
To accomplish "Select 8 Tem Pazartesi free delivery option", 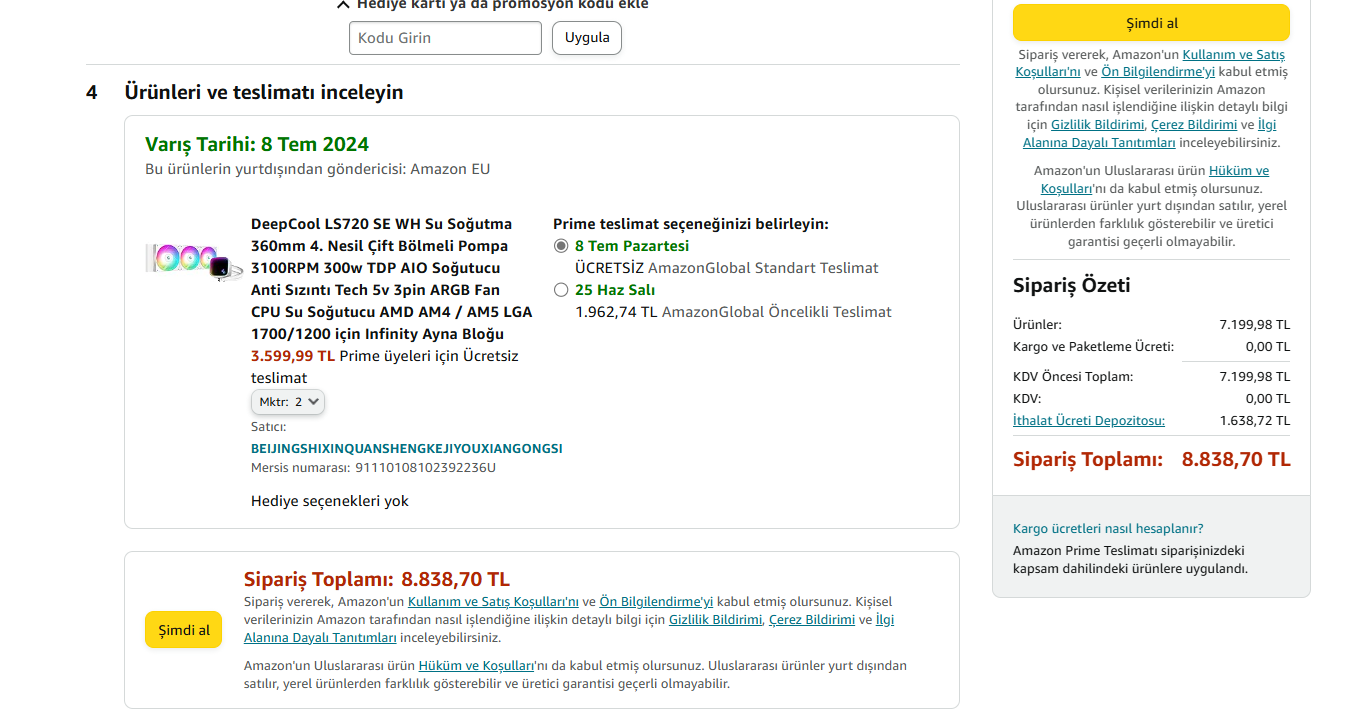I will point(561,246).
